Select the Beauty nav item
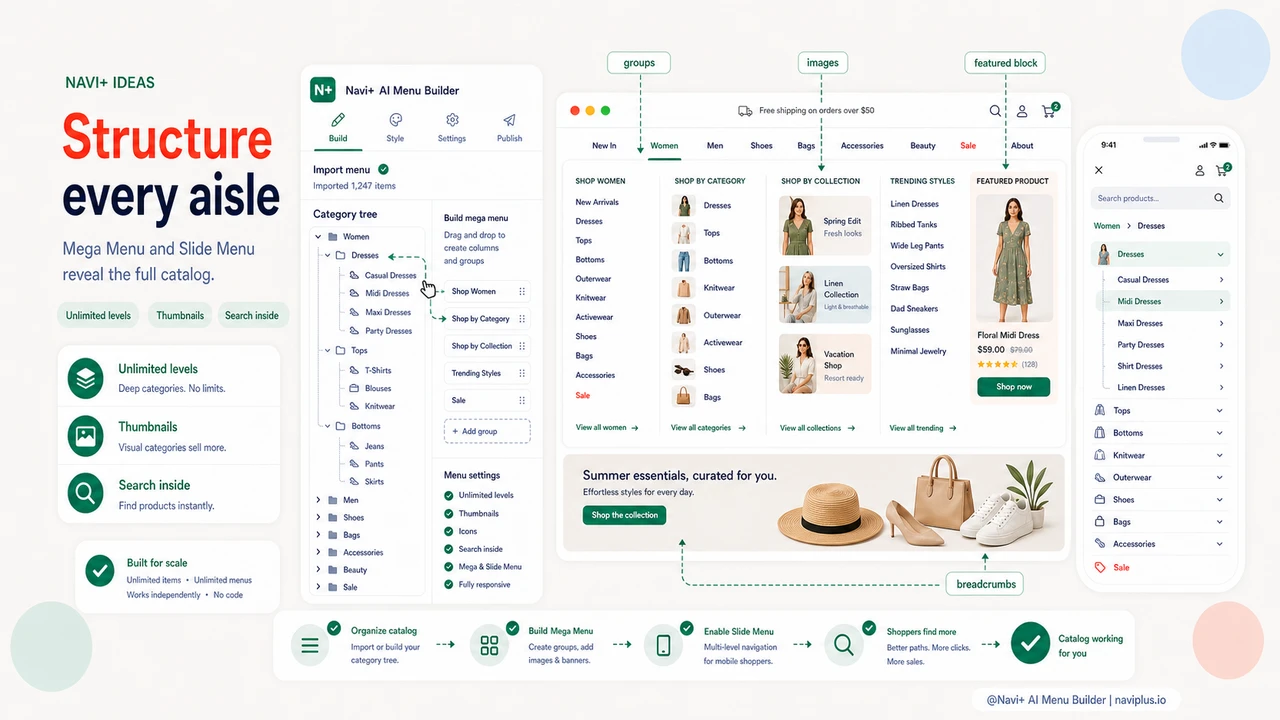The image size is (1280, 720). point(923,146)
